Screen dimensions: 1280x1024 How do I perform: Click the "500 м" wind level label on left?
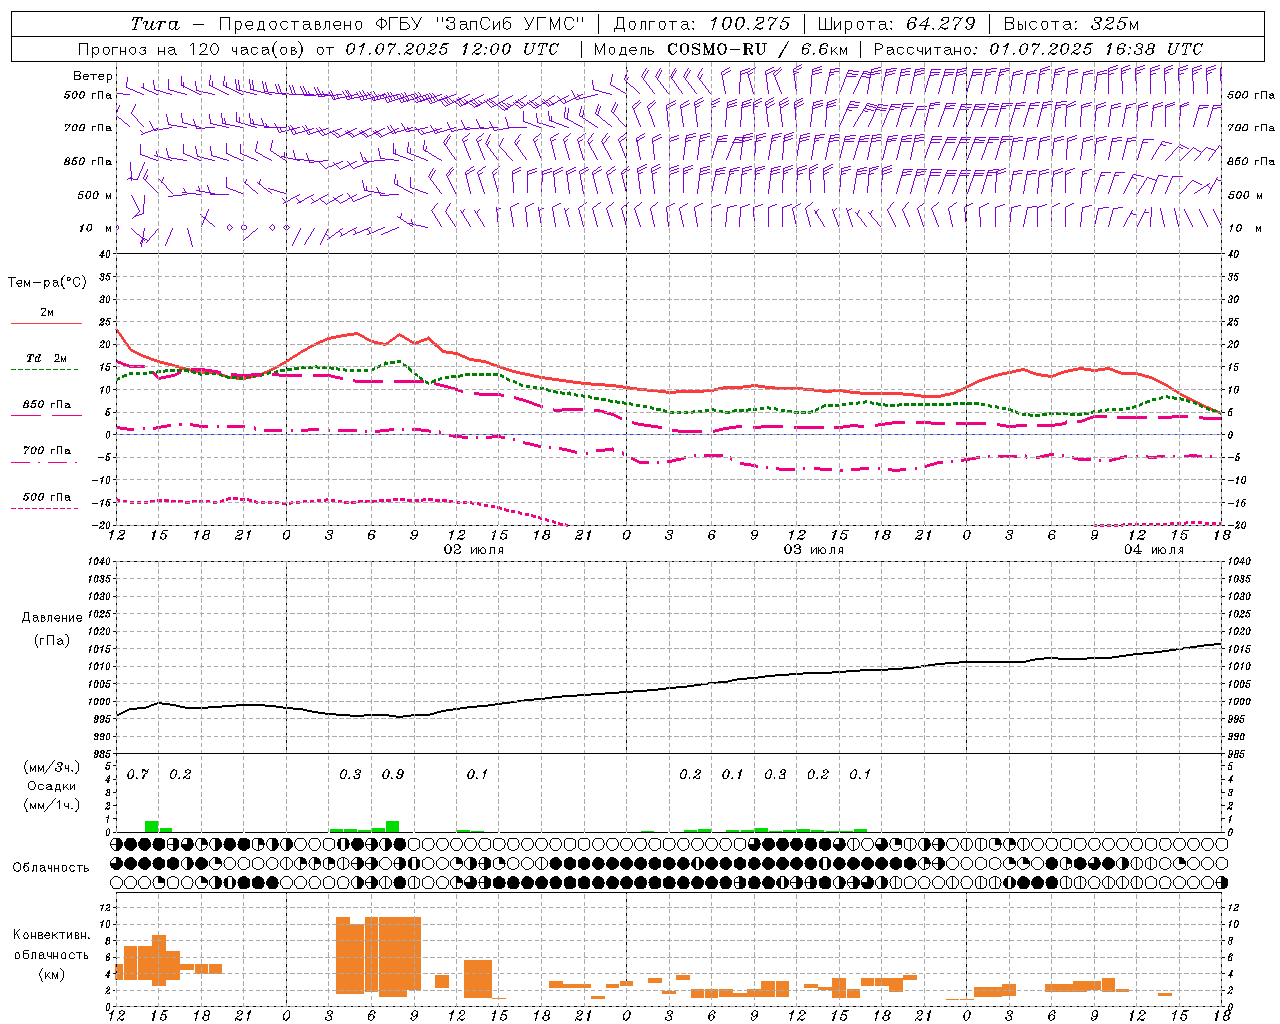click(x=95, y=195)
